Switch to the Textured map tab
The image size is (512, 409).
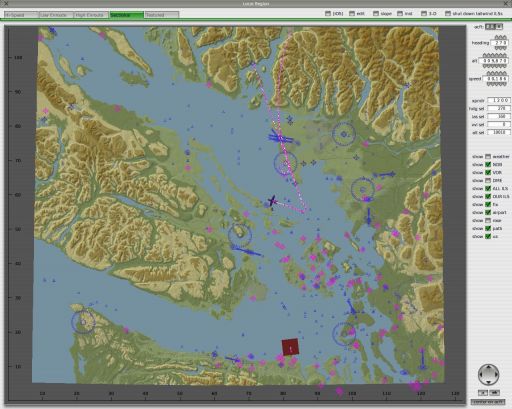tap(162, 15)
